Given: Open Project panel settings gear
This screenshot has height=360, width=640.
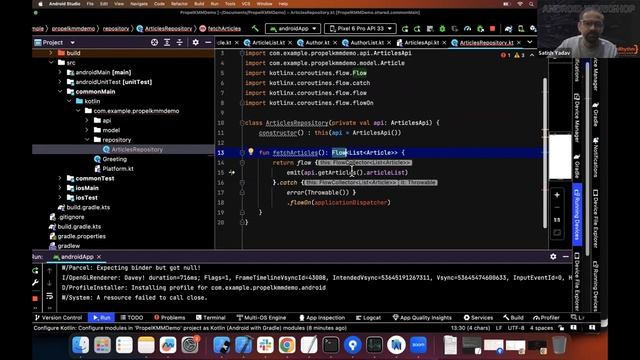Looking at the screenshot, I should coord(196,42).
